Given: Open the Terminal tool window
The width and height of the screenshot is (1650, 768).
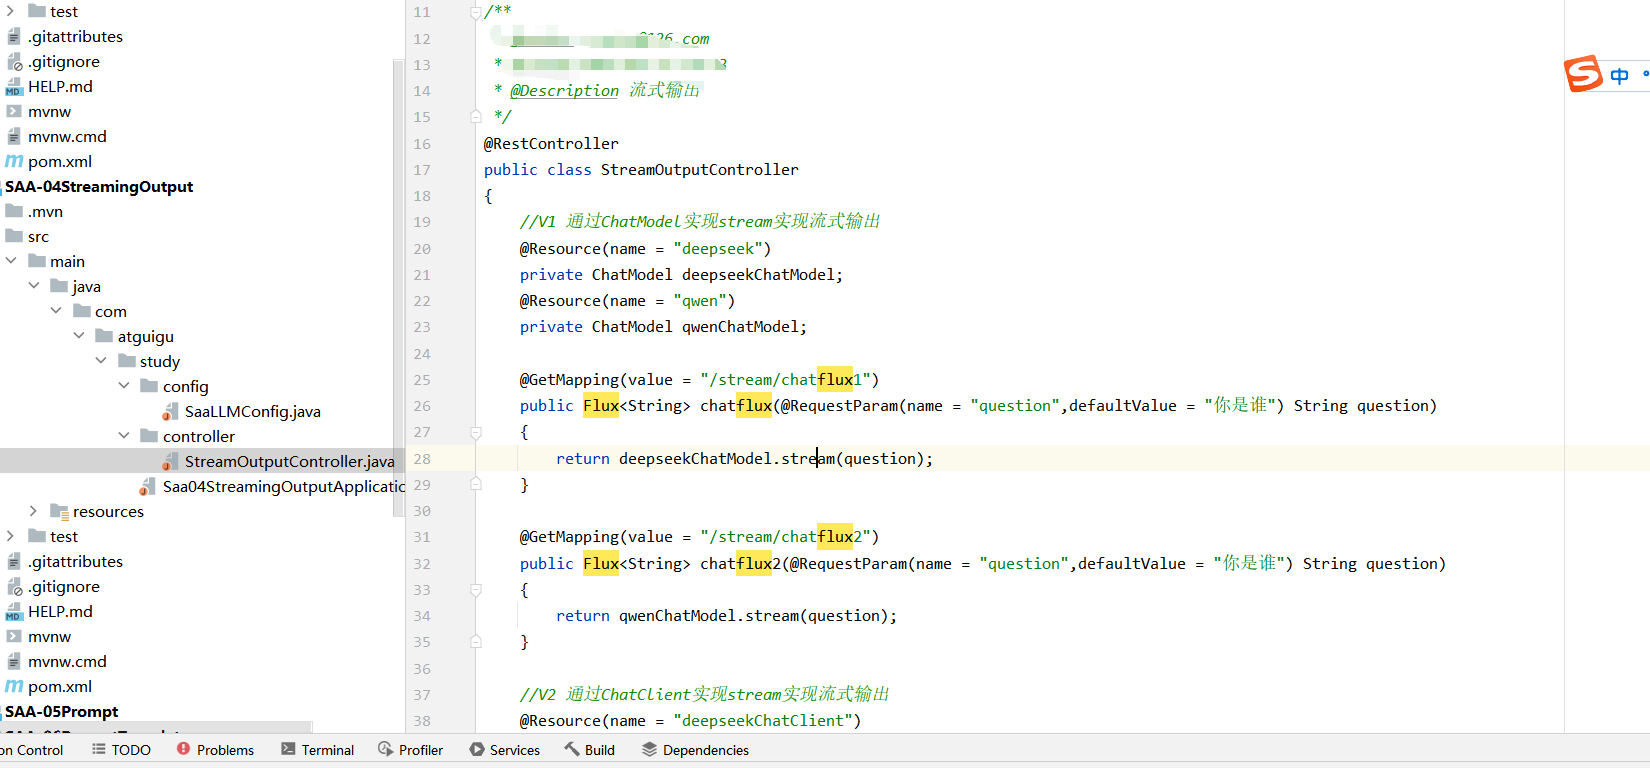Looking at the screenshot, I should [317, 750].
